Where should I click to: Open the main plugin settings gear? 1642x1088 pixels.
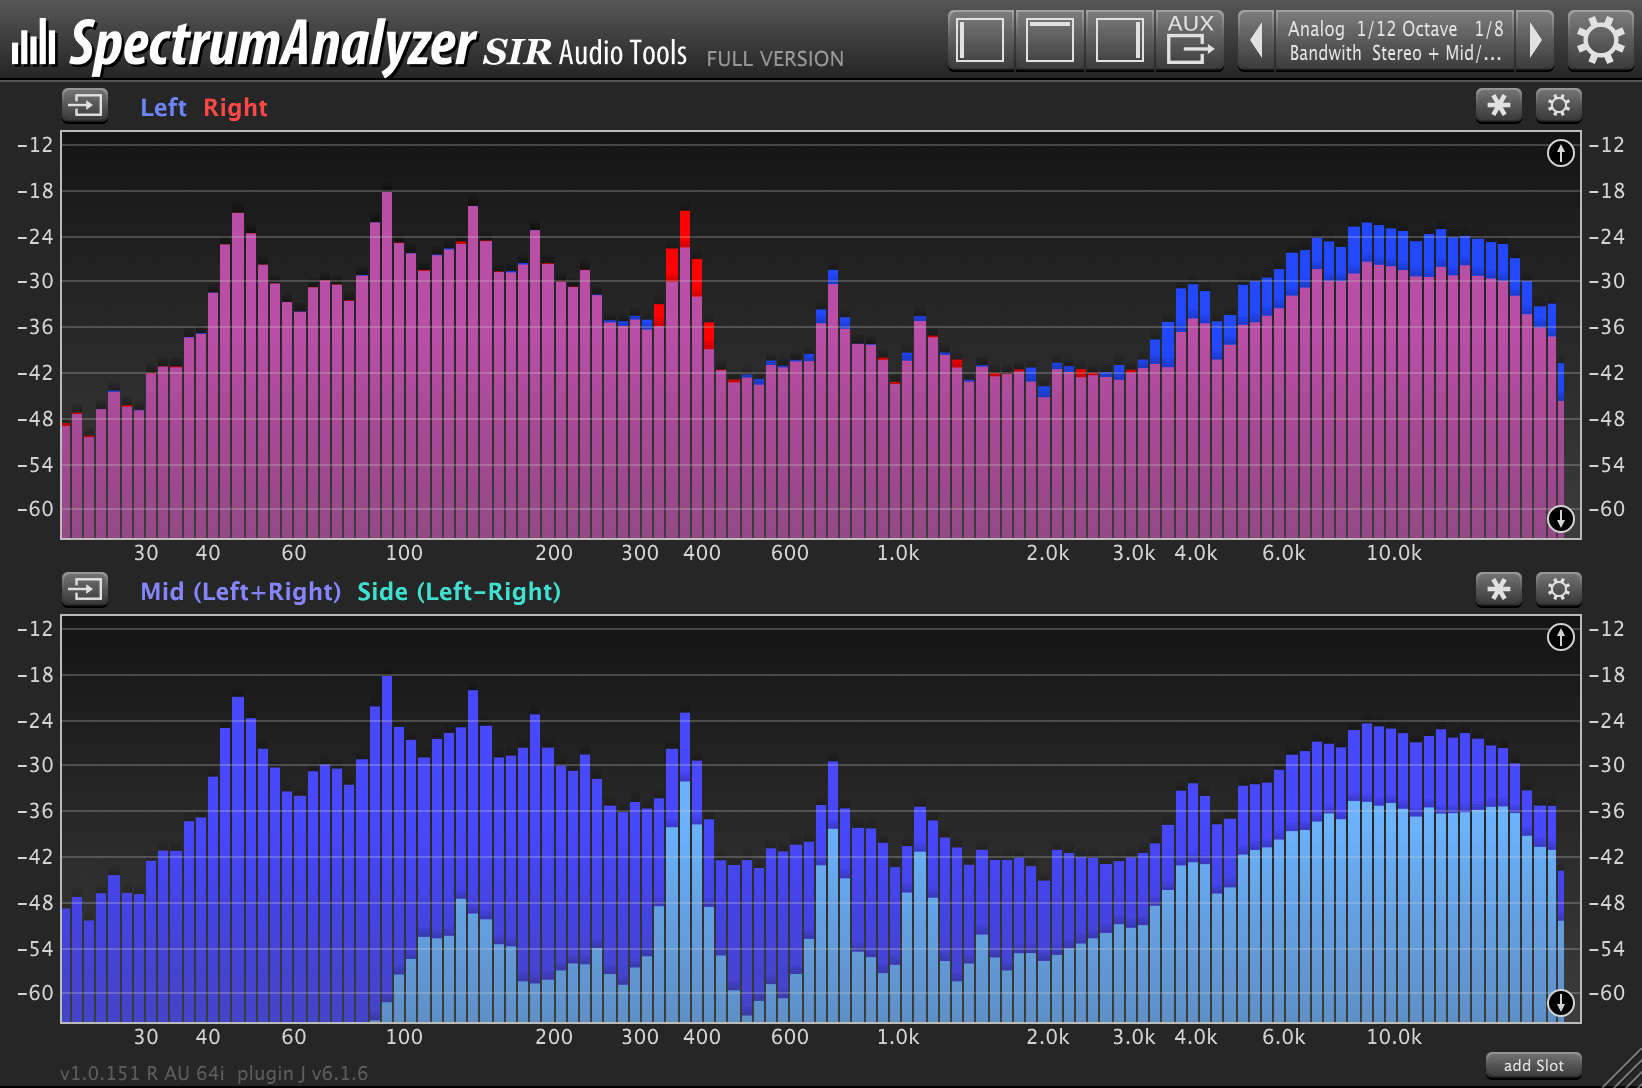1599,40
